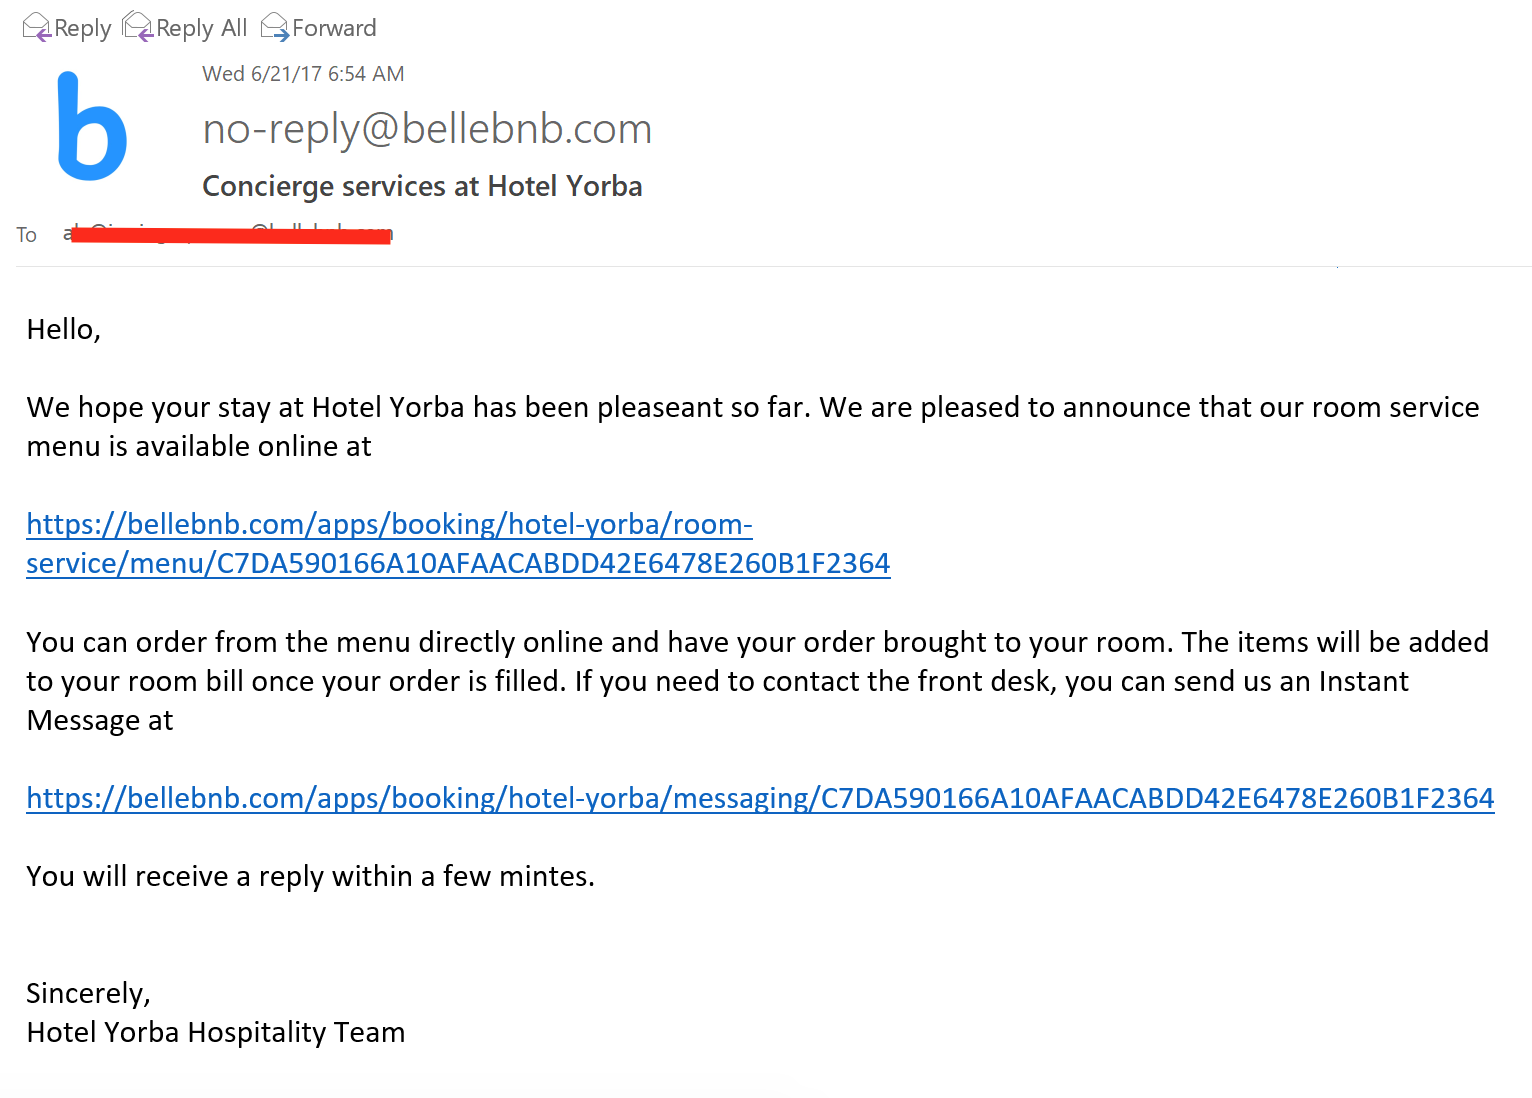The image size is (1532, 1098).
Task: Click the Hello greeting line
Action: (x=64, y=330)
